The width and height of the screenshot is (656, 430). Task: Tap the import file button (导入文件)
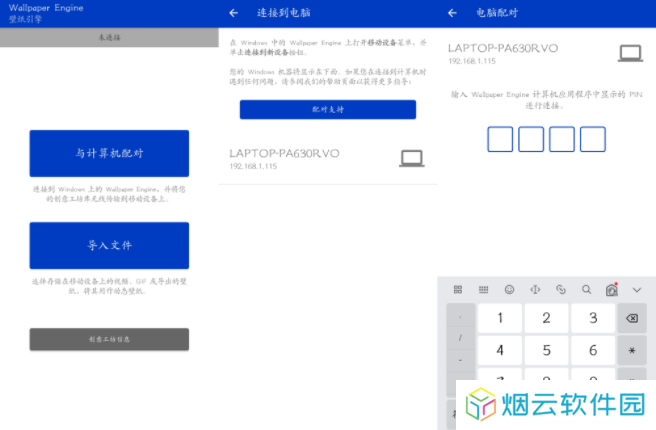click(109, 245)
